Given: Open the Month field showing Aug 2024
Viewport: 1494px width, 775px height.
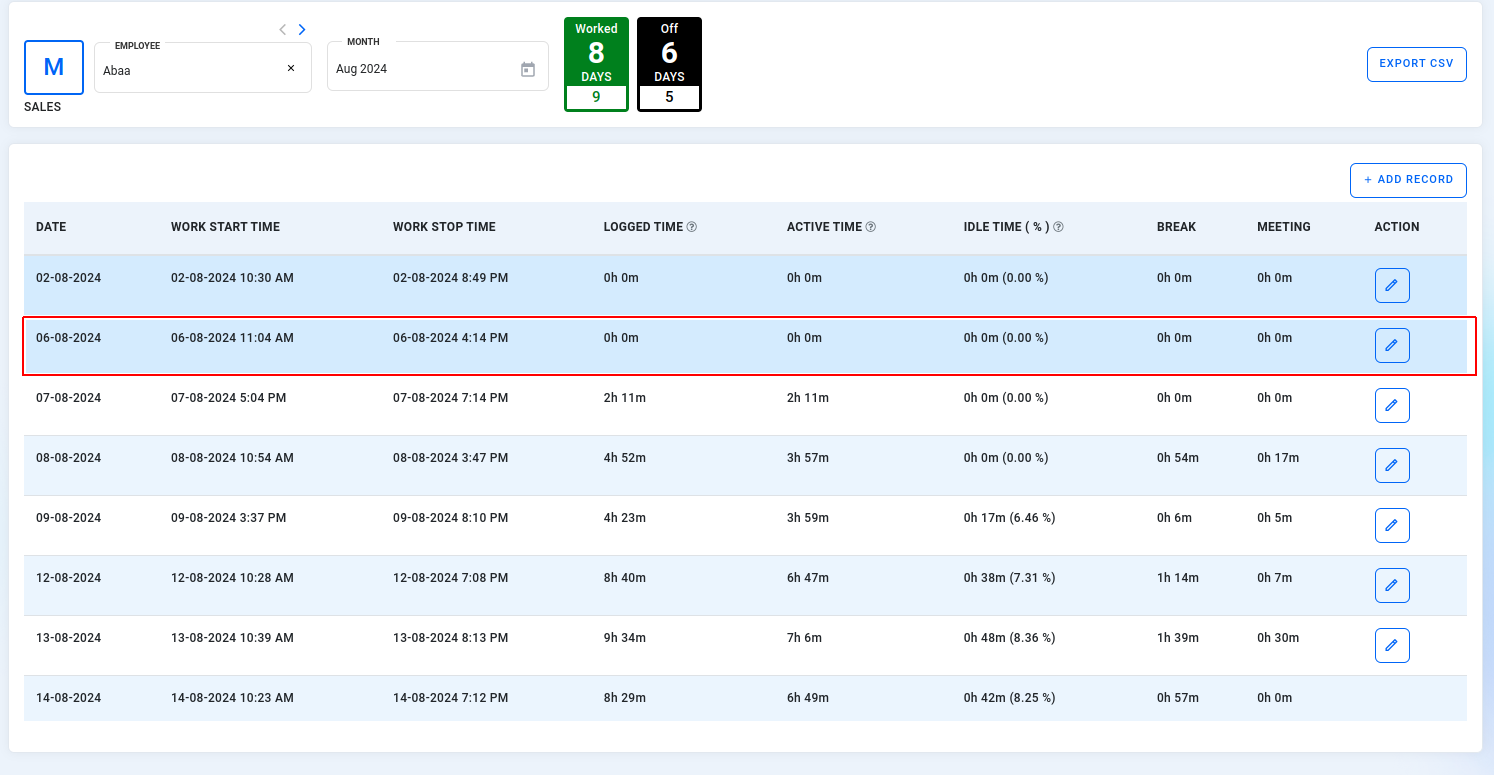Looking at the screenshot, I should pos(438,67).
